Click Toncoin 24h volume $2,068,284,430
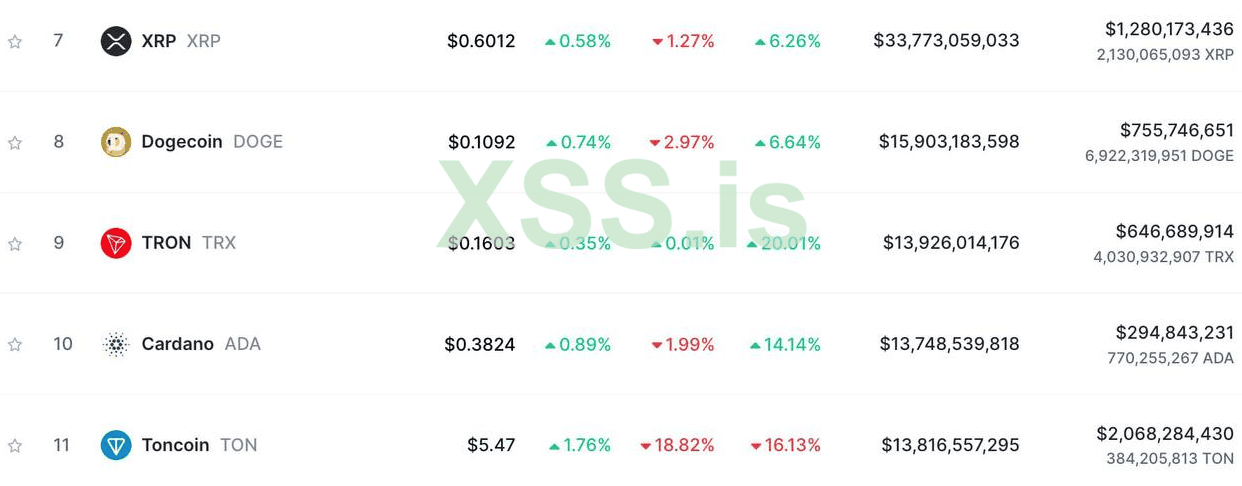 tap(1165, 434)
